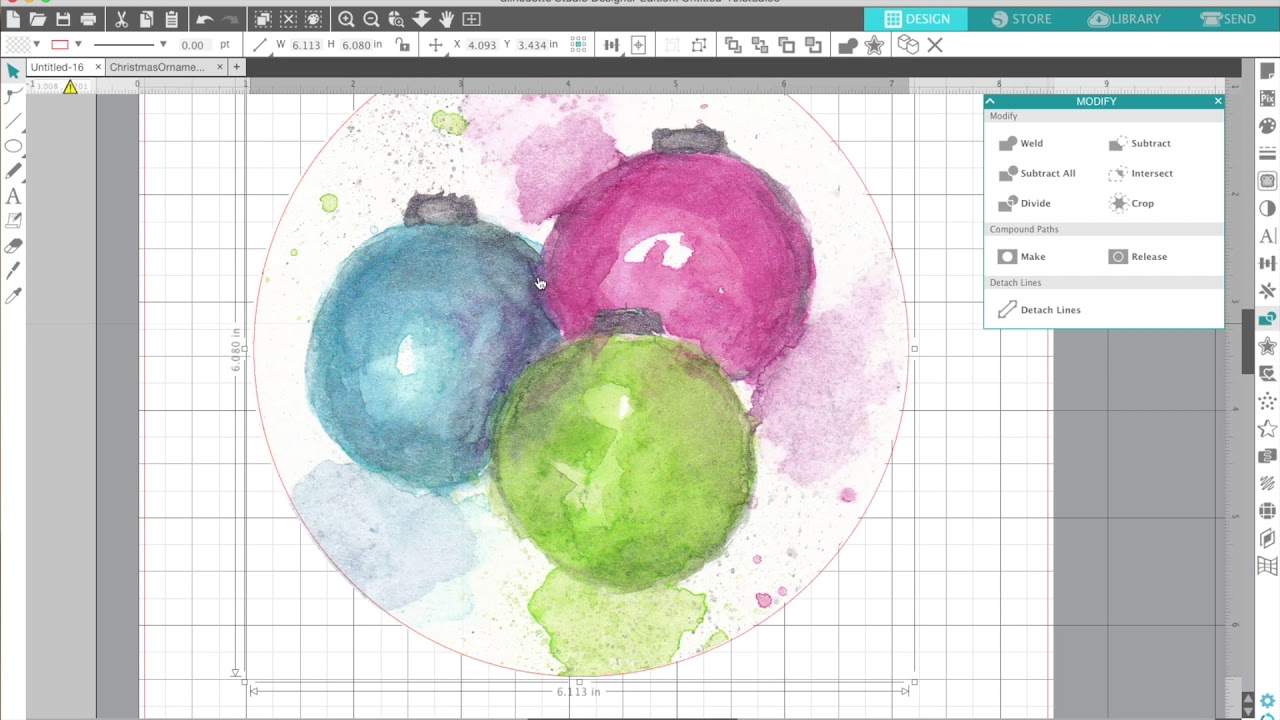Click the Bring to Front icon in top toolbar
Image resolution: width=1280 pixels, height=720 pixels.
coord(733,45)
